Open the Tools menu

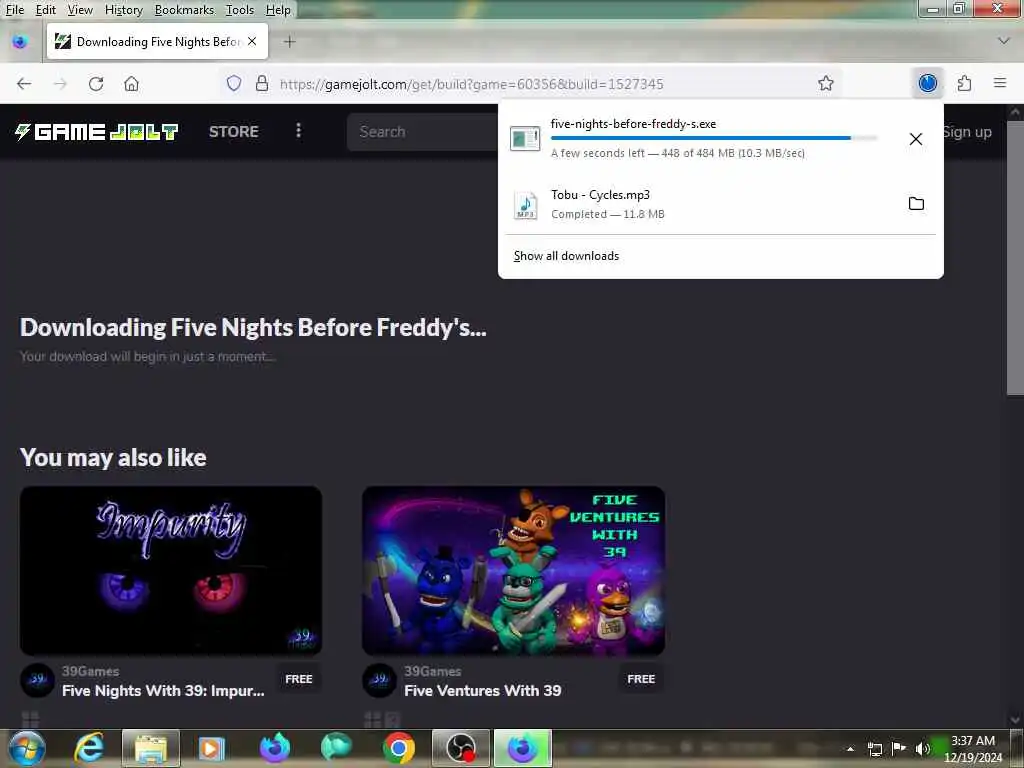click(x=240, y=10)
